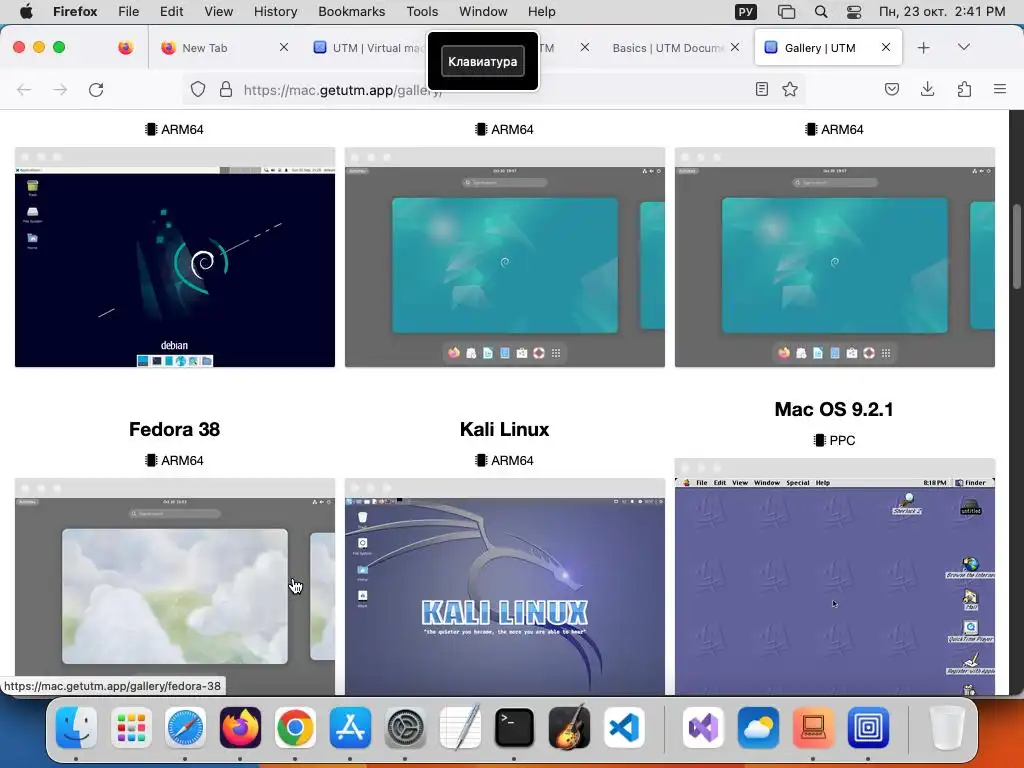Viewport: 1024px width, 768px height.
Task: Click the Mac OS 9.2.1 heading link
Action: pos(834,409)
